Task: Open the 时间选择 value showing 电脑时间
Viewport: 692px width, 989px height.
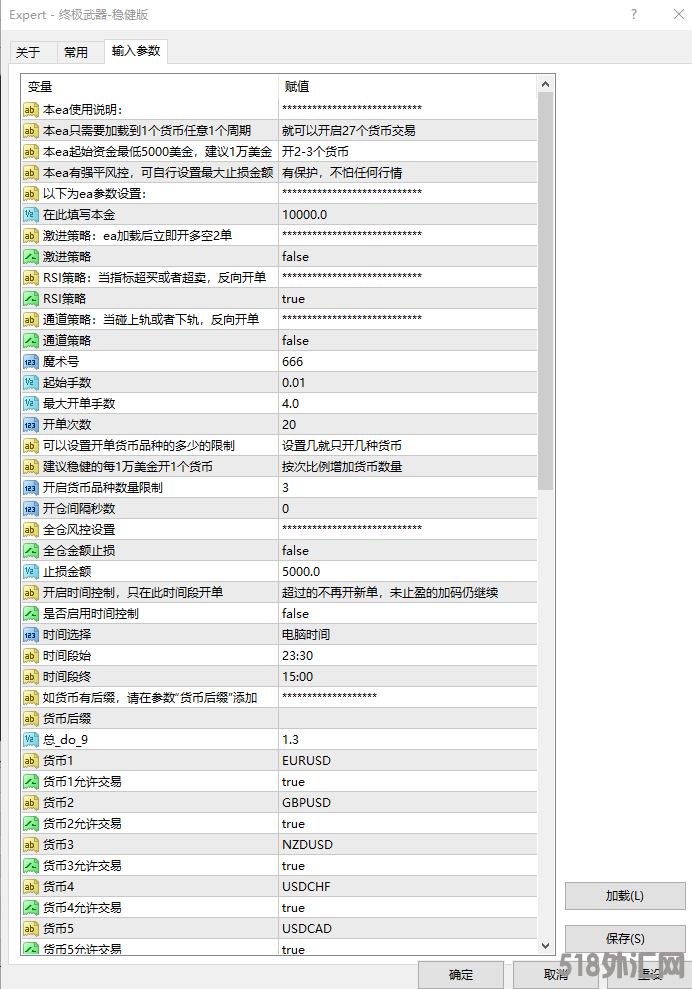Action: click(x=405, y=635)
